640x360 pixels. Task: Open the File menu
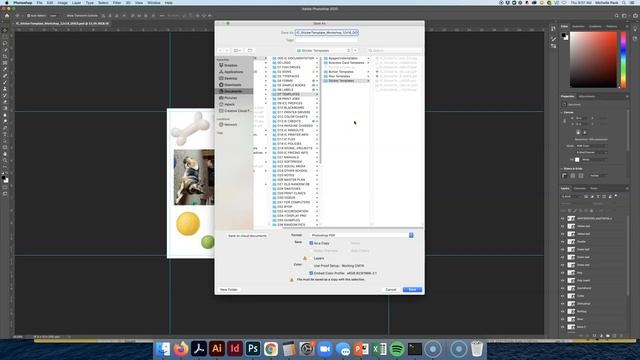point(39,2)
